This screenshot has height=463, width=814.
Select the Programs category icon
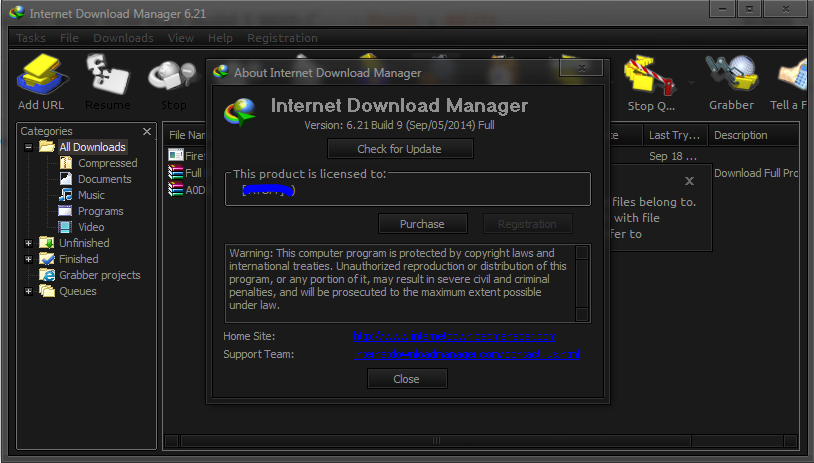[65, 211]
